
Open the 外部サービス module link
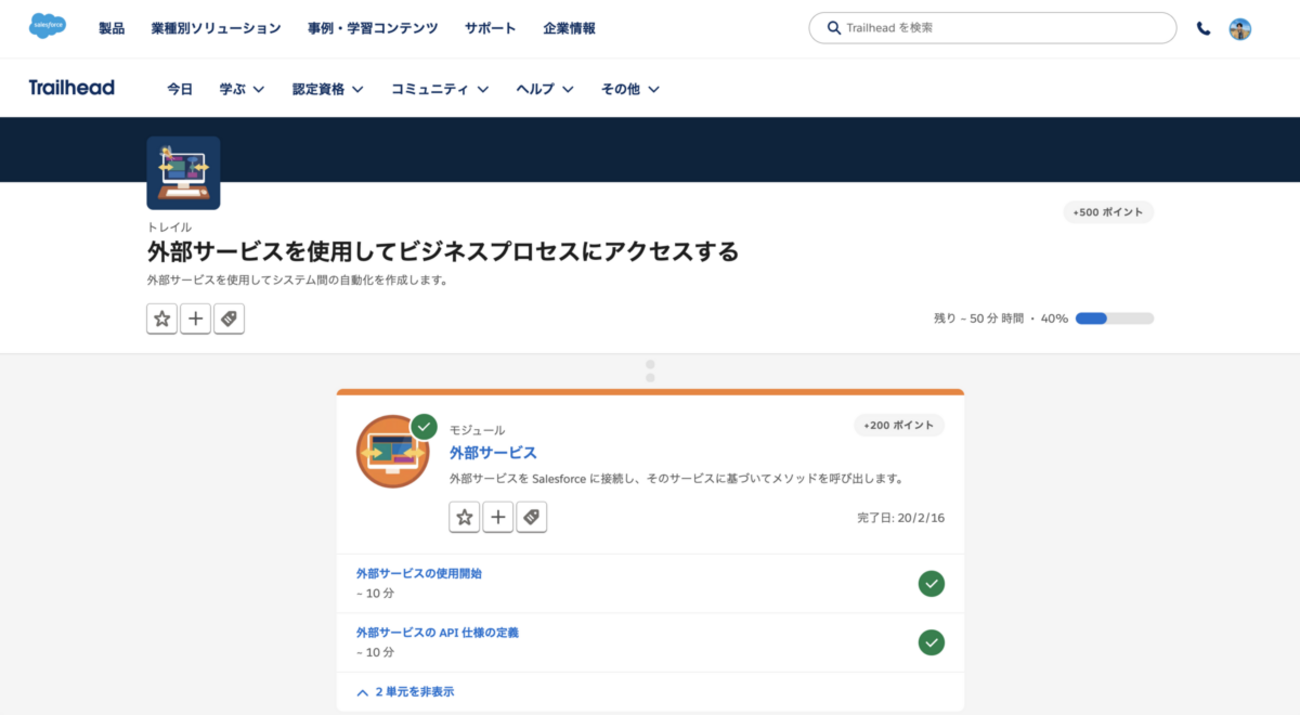point(493,453)
